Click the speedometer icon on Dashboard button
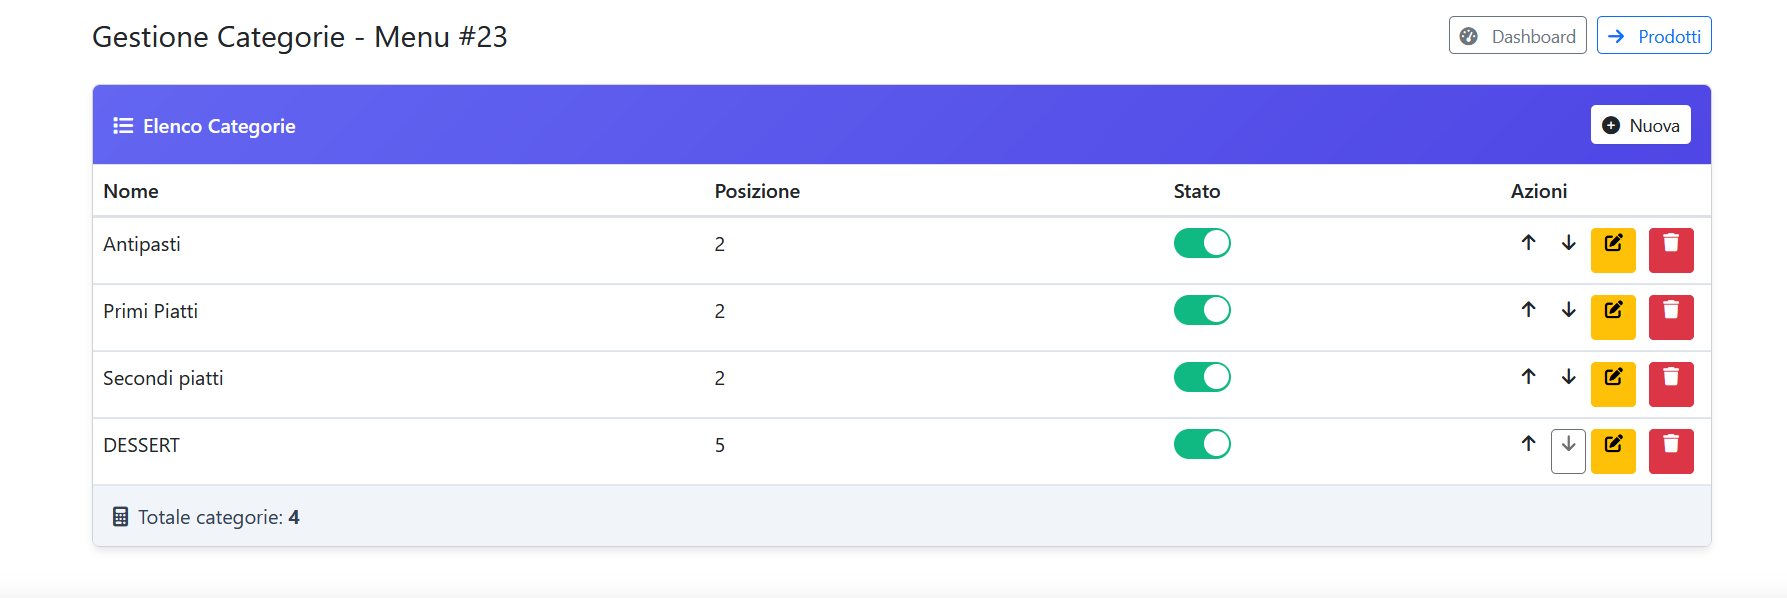 (1468, 35)
